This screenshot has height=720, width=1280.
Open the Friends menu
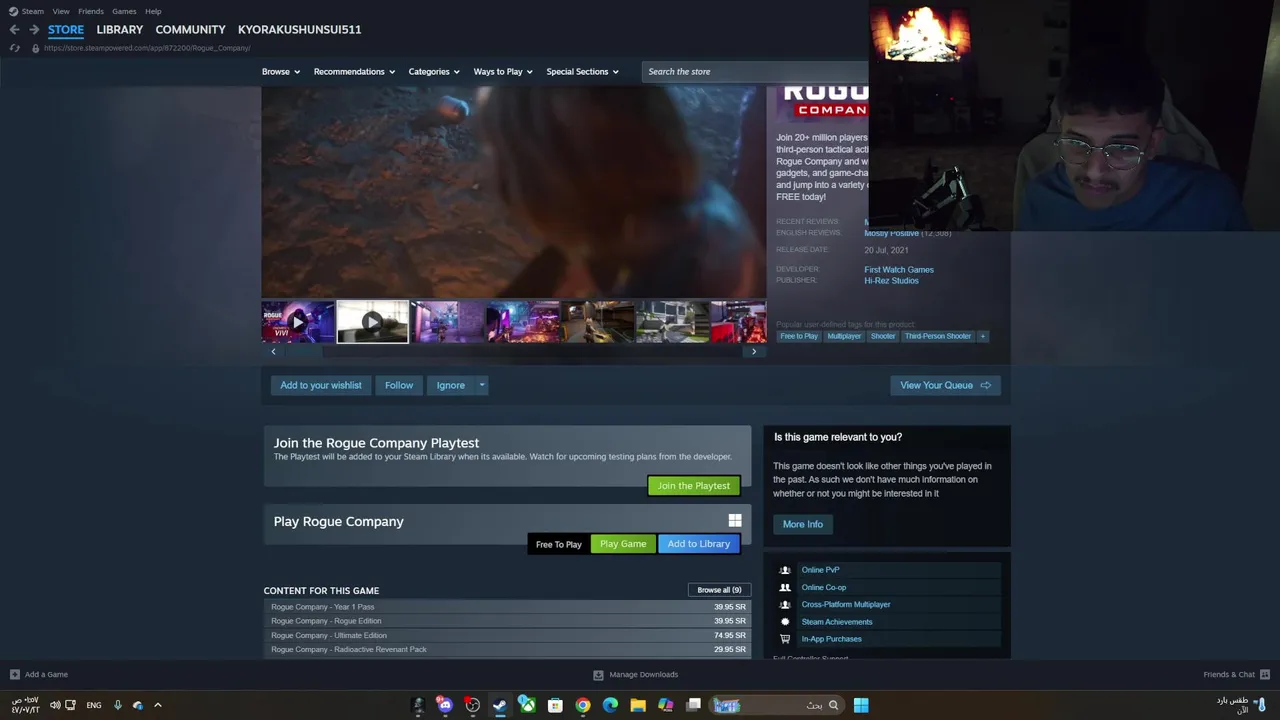click(91, 11)
